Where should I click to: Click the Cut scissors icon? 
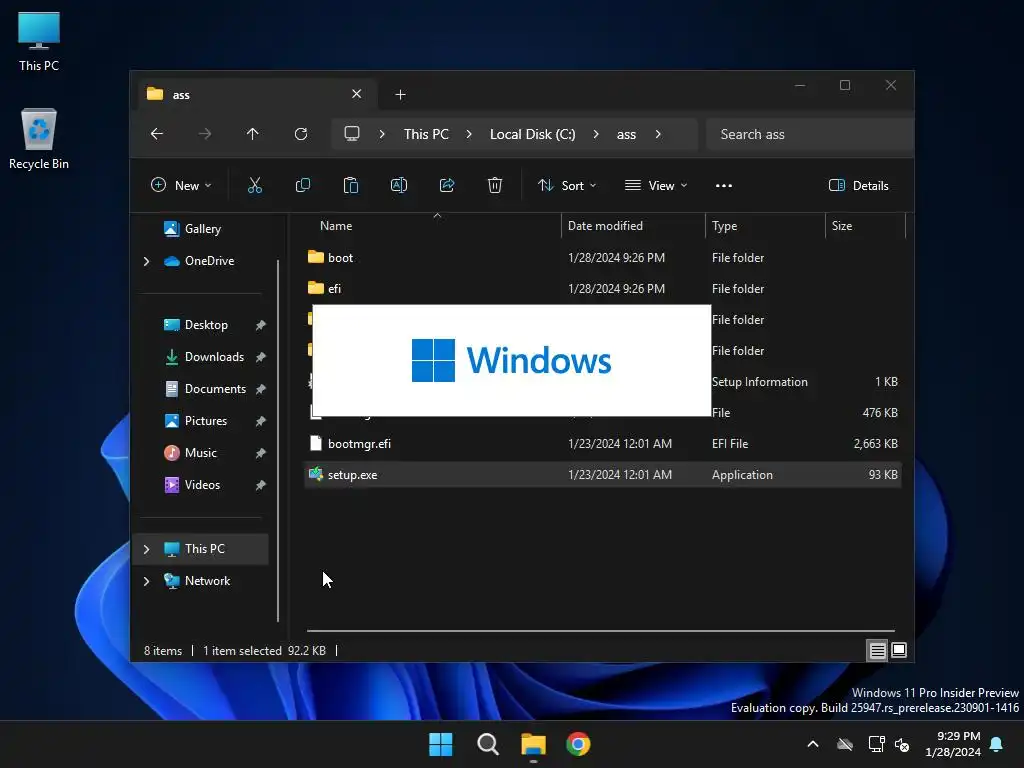pyautogui.click(x=255, y=185)
